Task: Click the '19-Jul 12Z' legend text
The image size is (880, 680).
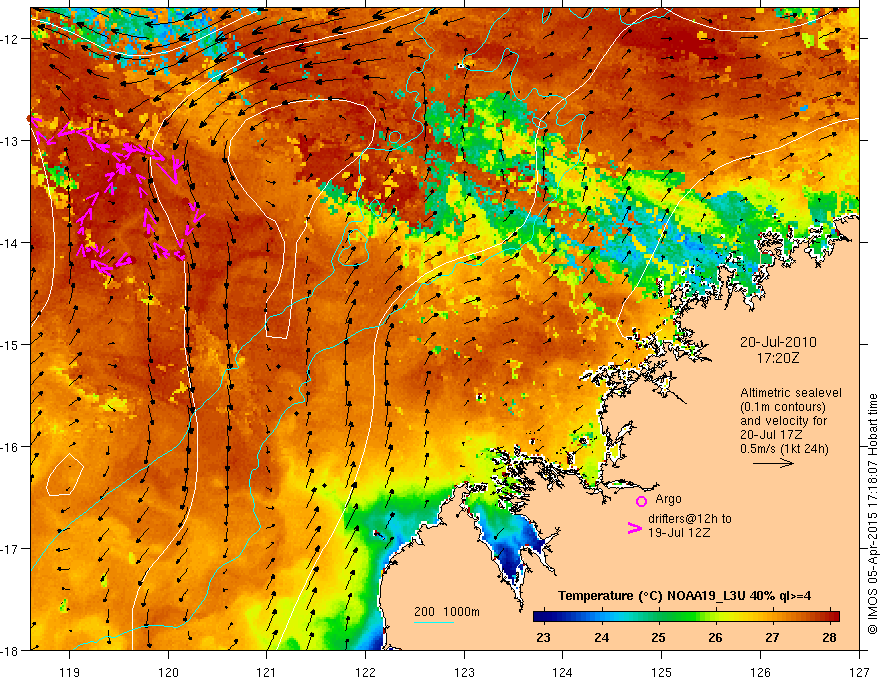Action: pyautogui.click(x=679, y=532)
